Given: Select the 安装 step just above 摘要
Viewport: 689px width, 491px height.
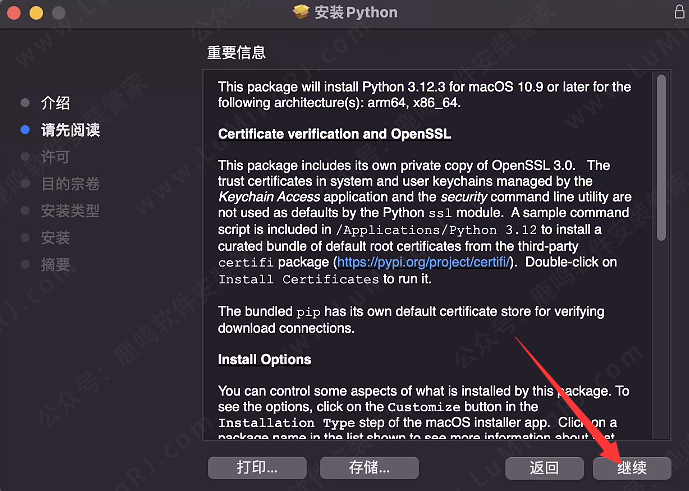Looking at the screenshot, I should (x=55, y=238).
